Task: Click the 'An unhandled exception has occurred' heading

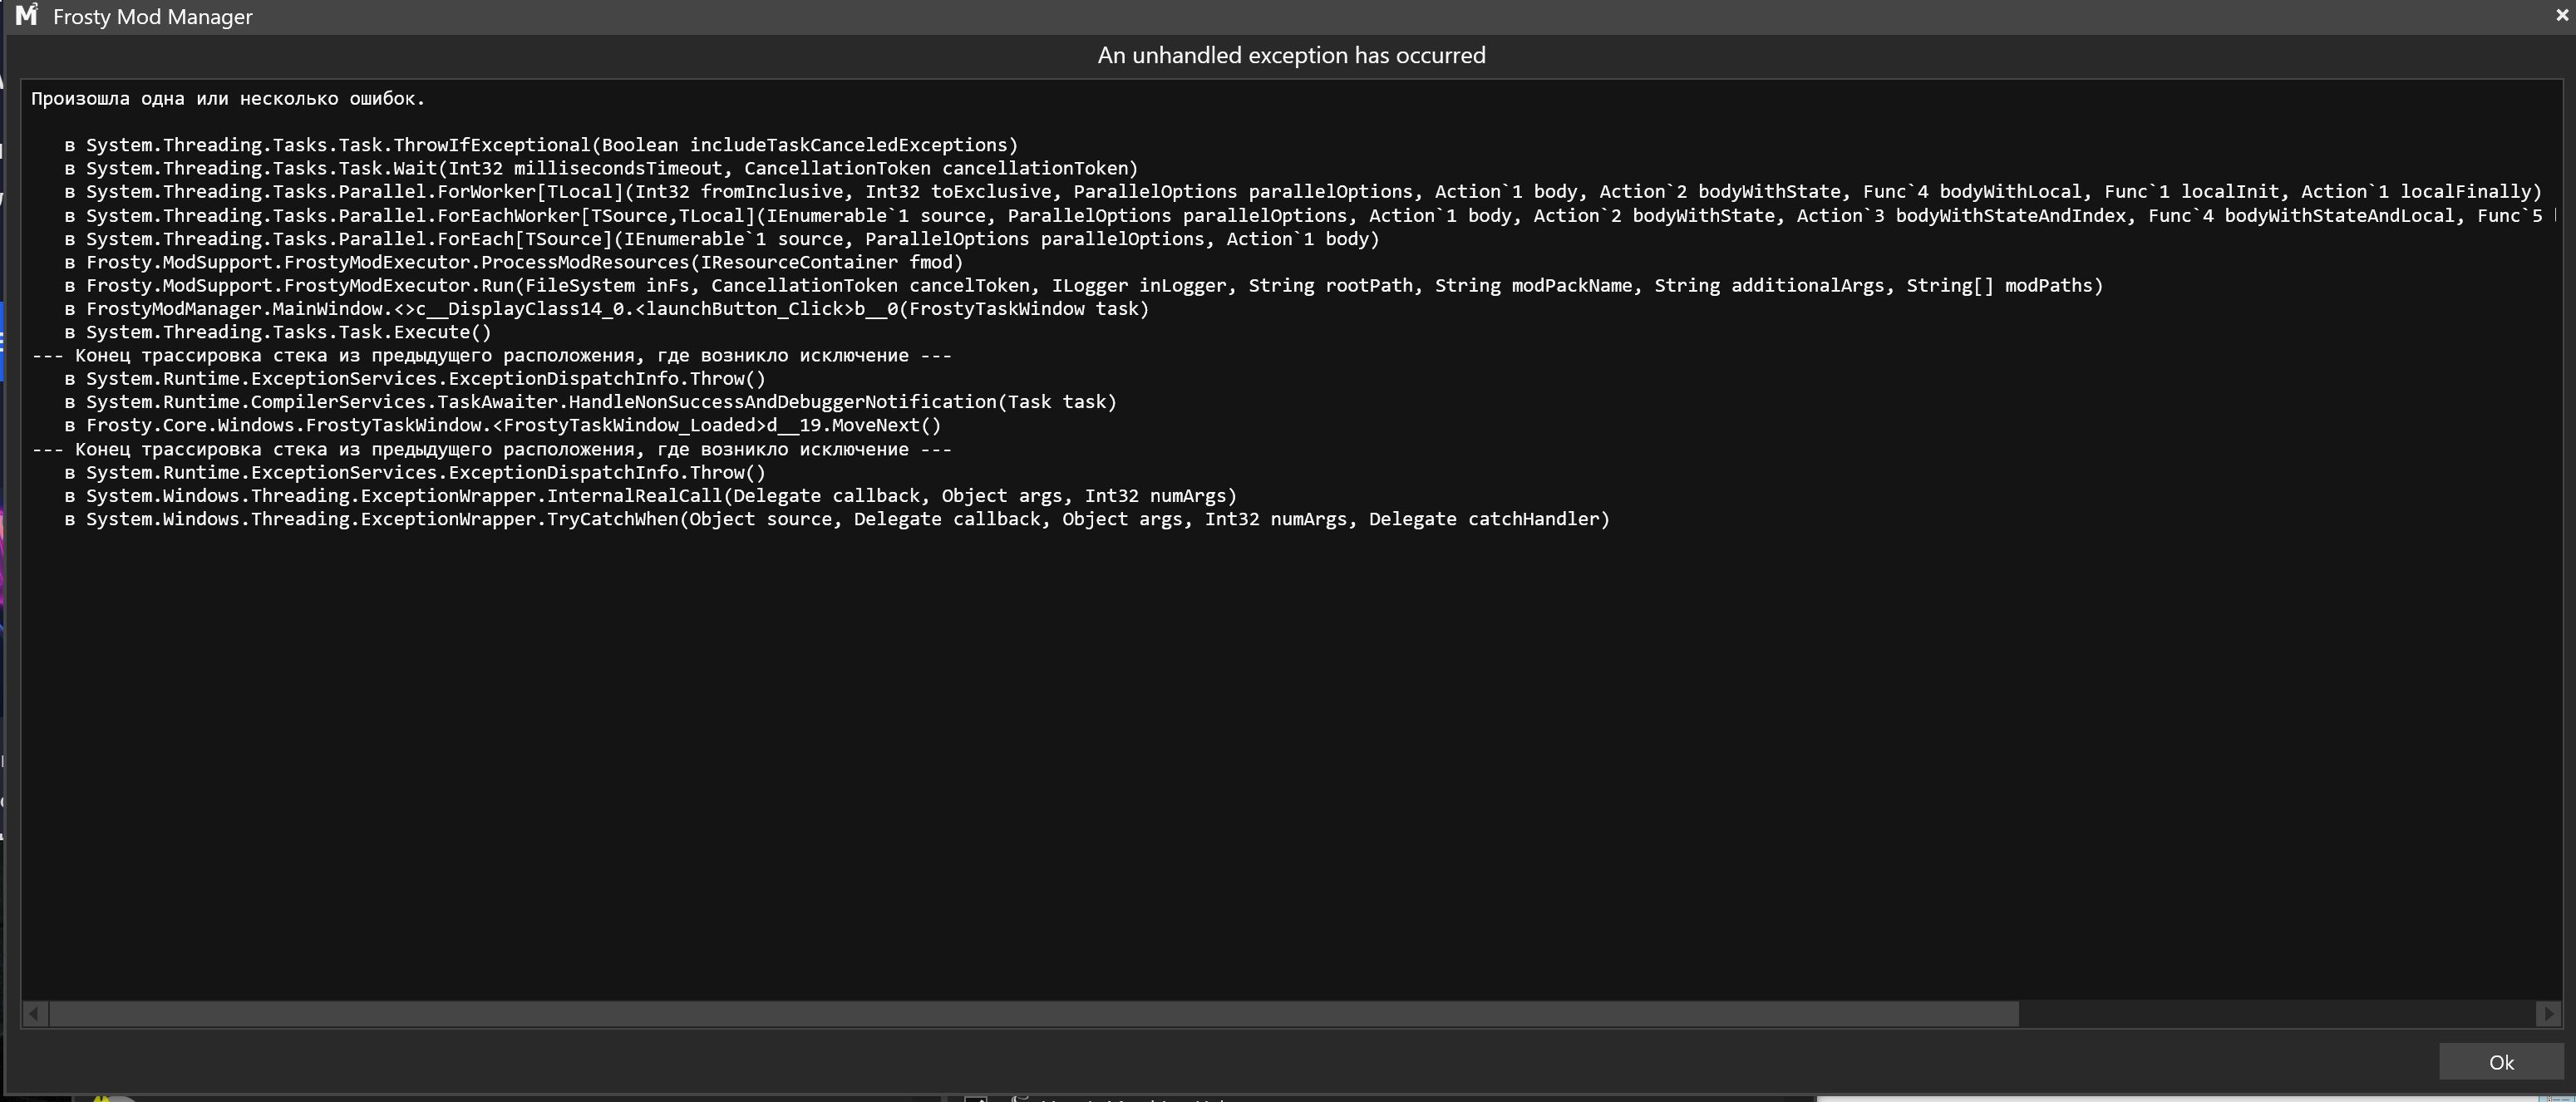Action: point(1291,55)
